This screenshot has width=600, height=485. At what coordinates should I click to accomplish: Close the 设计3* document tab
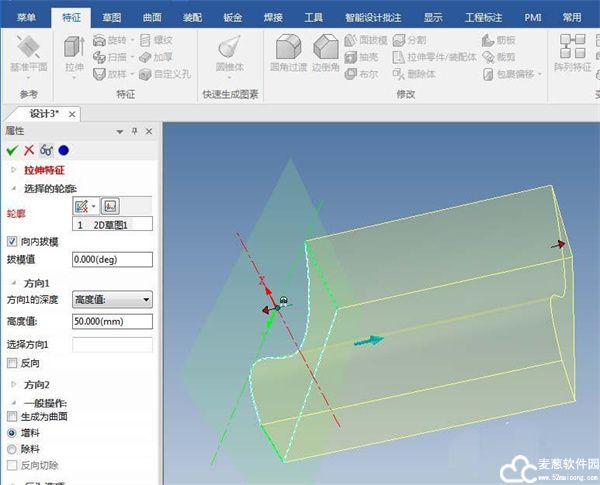tap(72, 114)
